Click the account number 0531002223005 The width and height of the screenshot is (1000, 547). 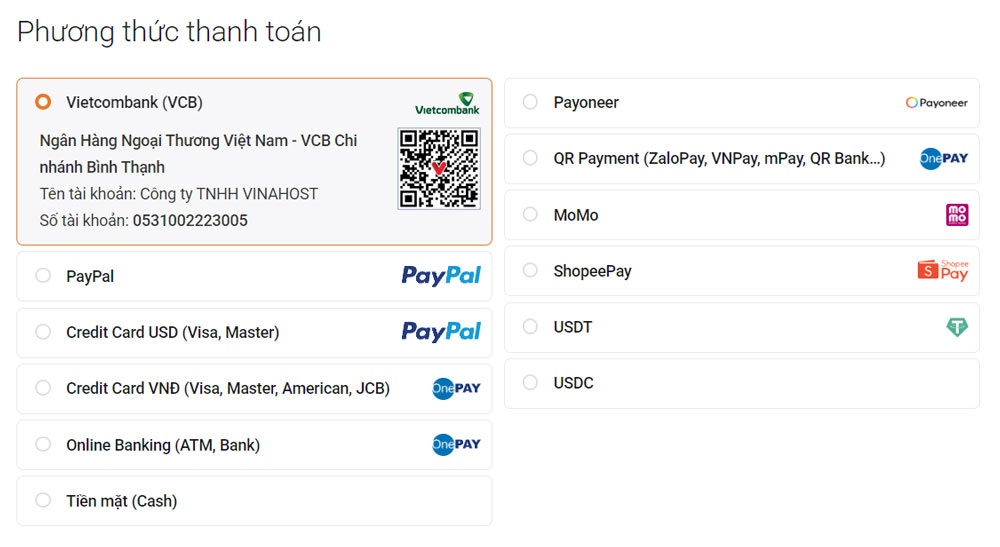(x=190, y=221)
